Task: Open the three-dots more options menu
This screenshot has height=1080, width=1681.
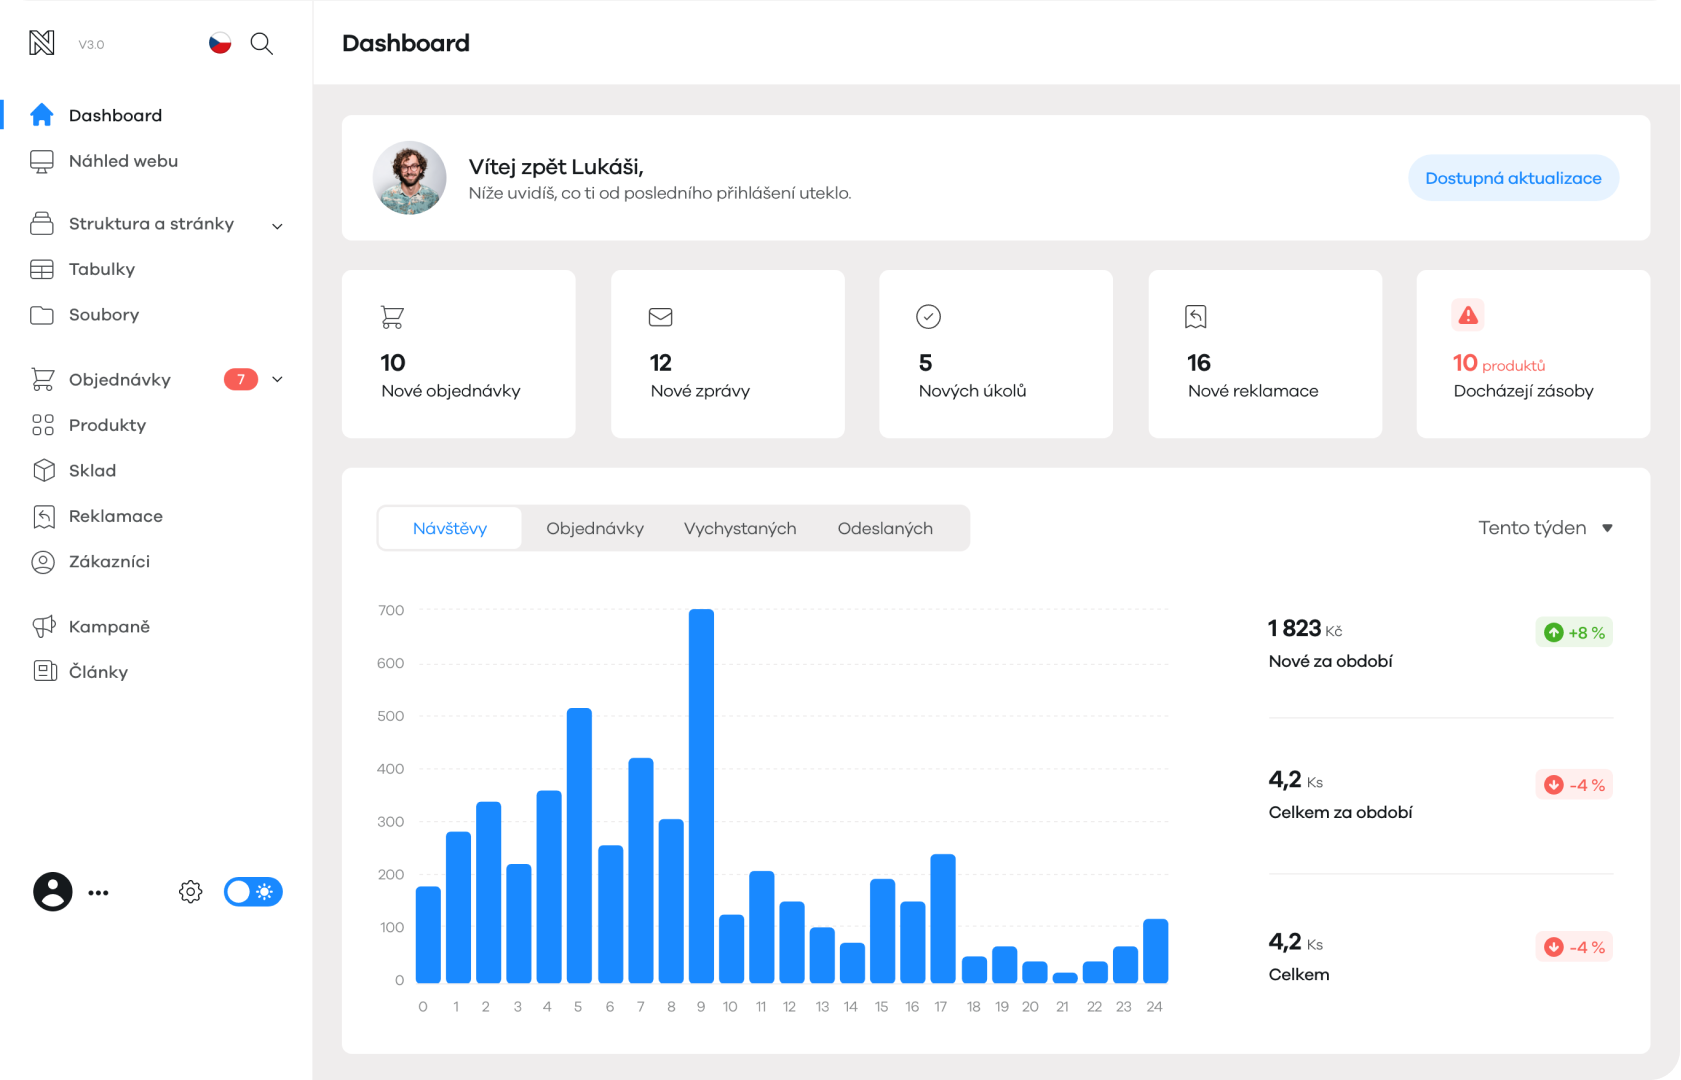Action: coord(98,893)
